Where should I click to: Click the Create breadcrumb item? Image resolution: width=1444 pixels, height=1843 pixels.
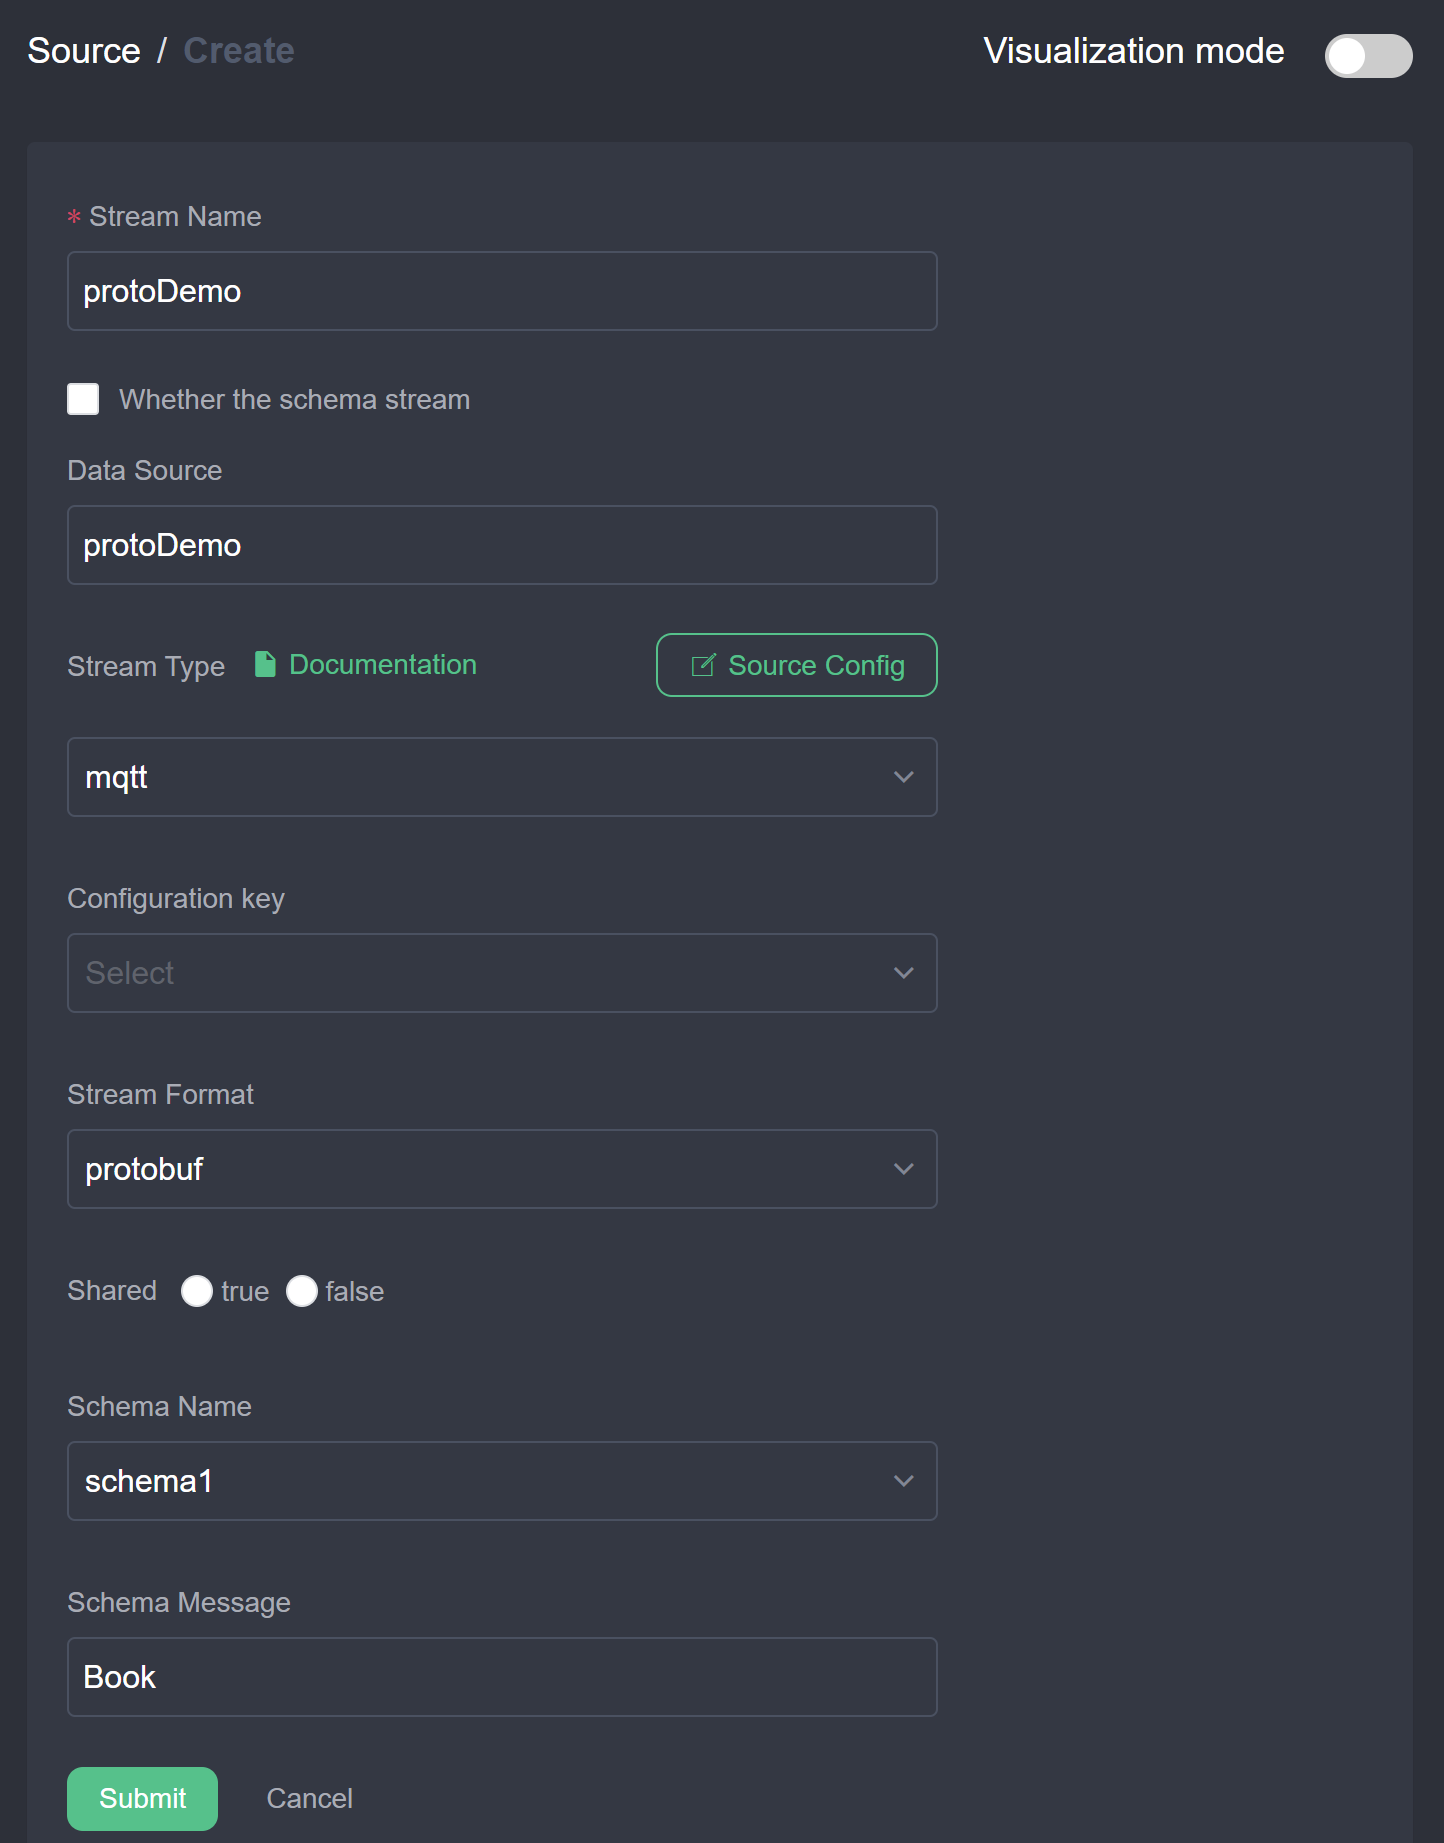(x=239, y=51)
